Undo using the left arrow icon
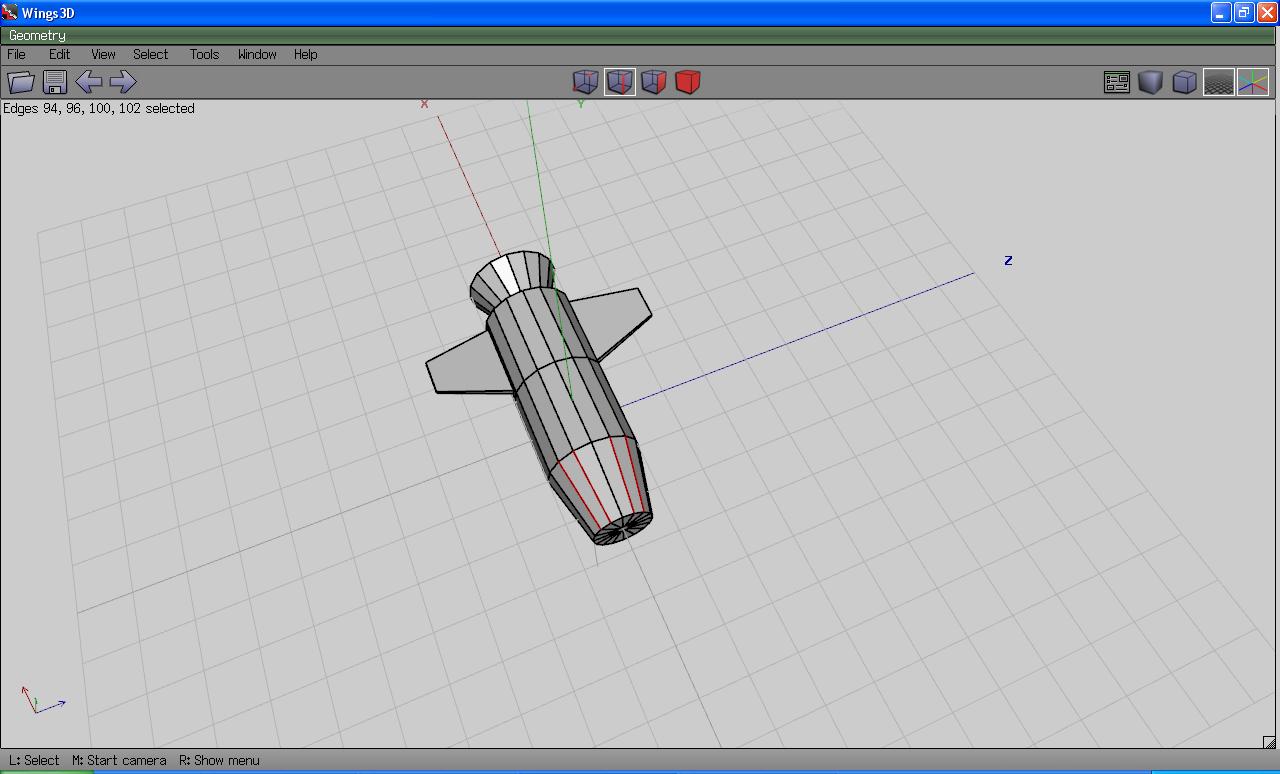 [x=89, y=82]
